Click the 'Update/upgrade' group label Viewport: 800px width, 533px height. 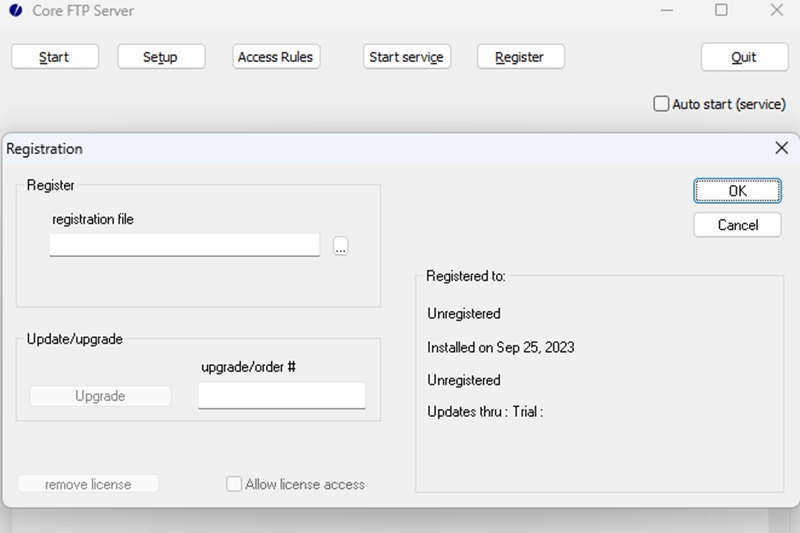(x=74, y=339)
